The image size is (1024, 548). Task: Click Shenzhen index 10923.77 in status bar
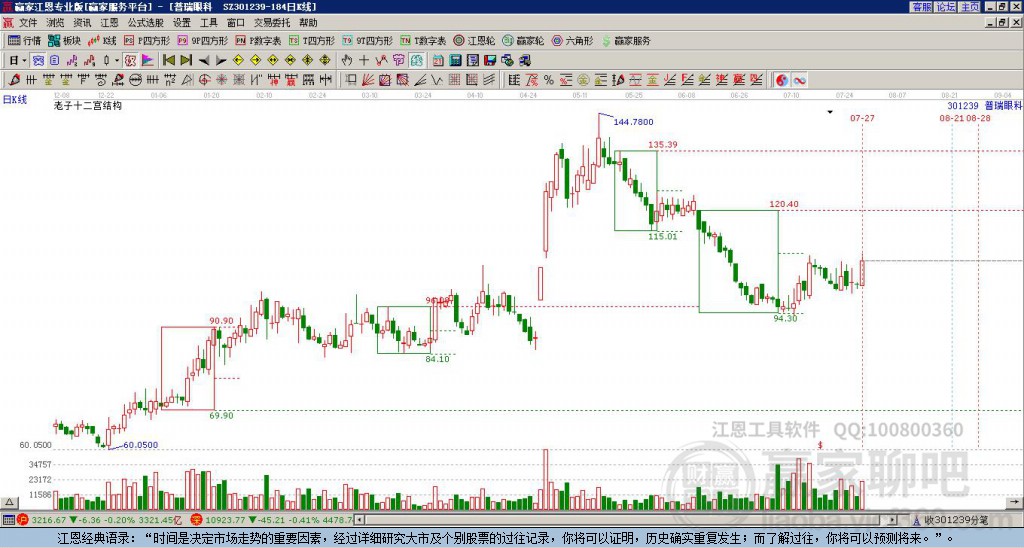coord(224,520)
